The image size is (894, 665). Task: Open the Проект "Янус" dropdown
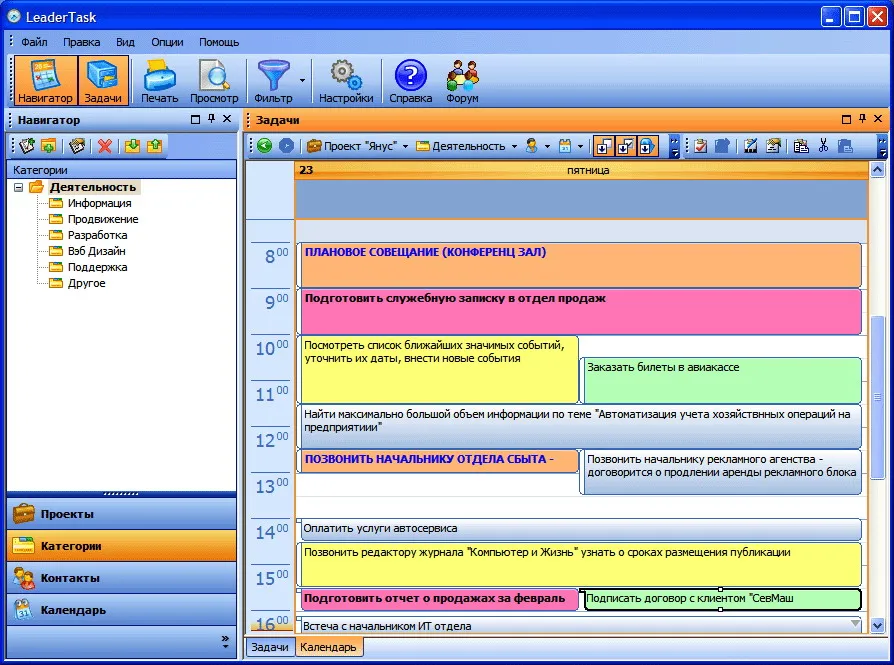tap(357, 146)
